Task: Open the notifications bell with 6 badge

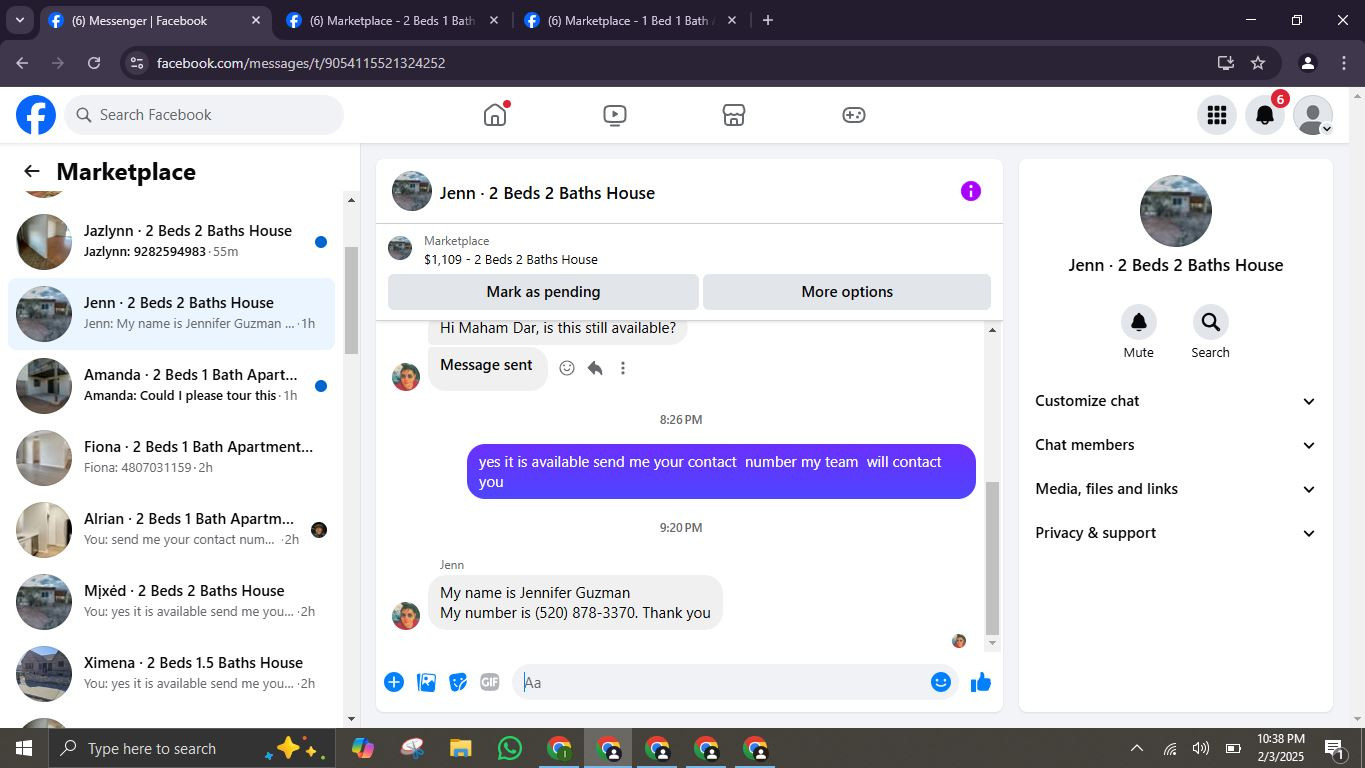Action: (x=1265, y=115)
